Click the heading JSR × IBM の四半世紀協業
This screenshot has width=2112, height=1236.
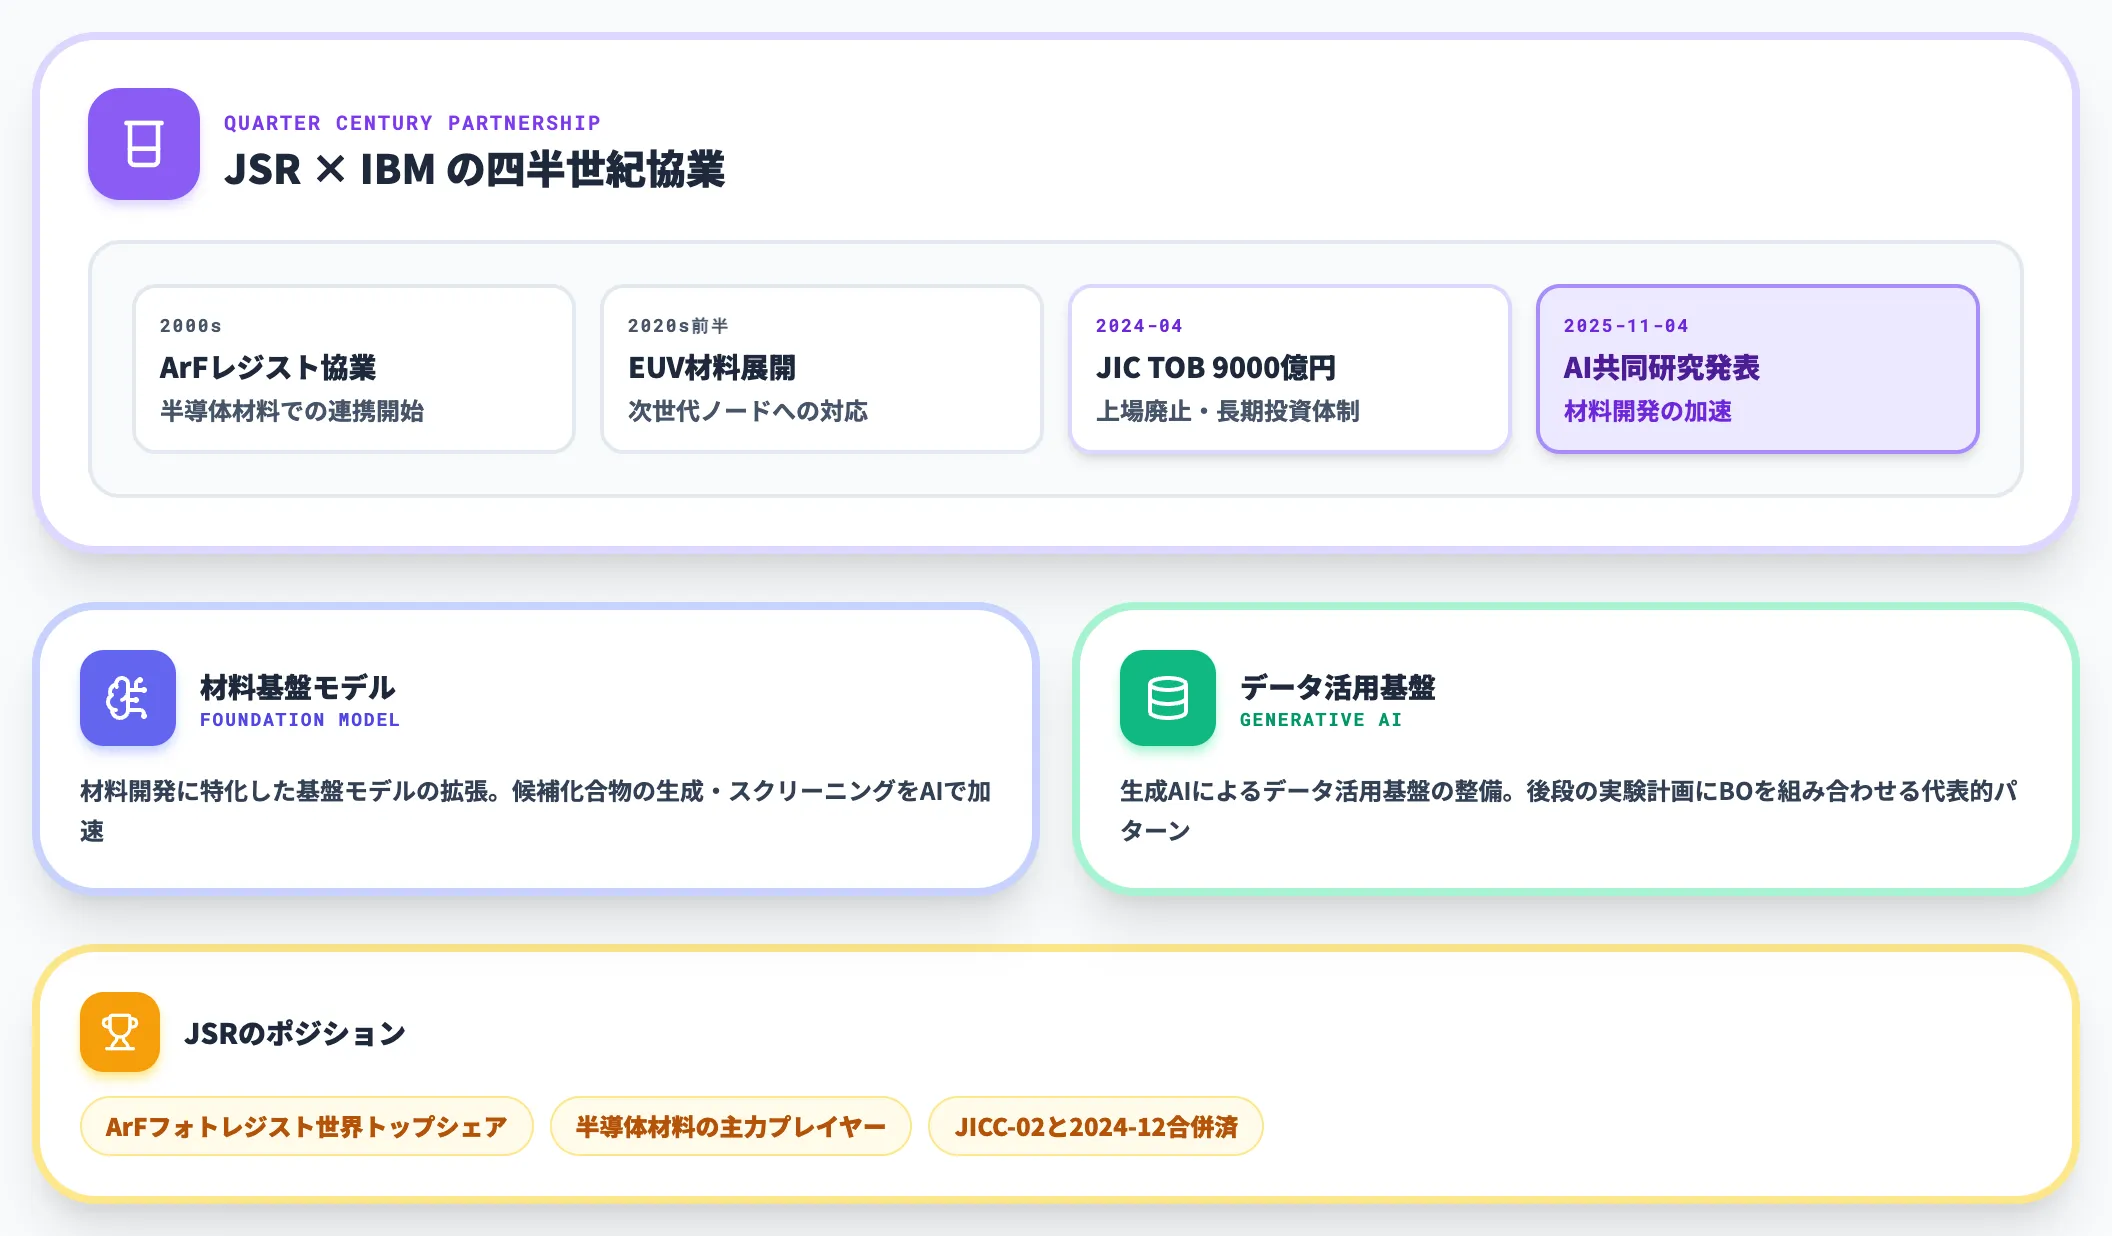pyautogui.click(x=474, y=169)
